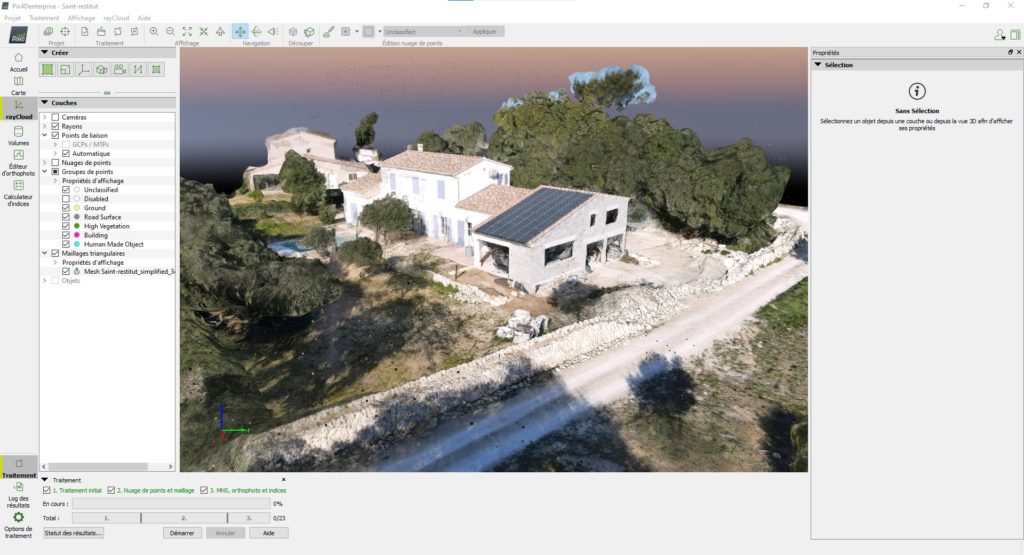Screen dimensions: 1024x555
Task: Click the edit clipping box icon
Action: tap(309, 31)
